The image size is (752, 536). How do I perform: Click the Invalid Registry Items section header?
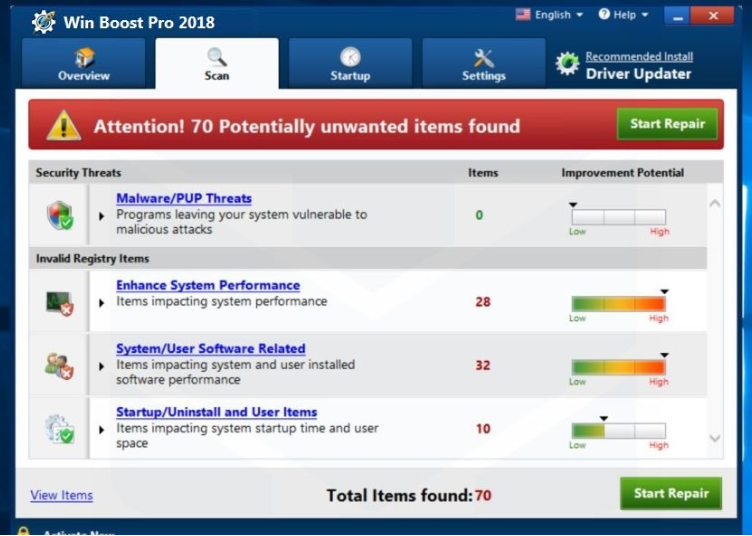(93, 259)
